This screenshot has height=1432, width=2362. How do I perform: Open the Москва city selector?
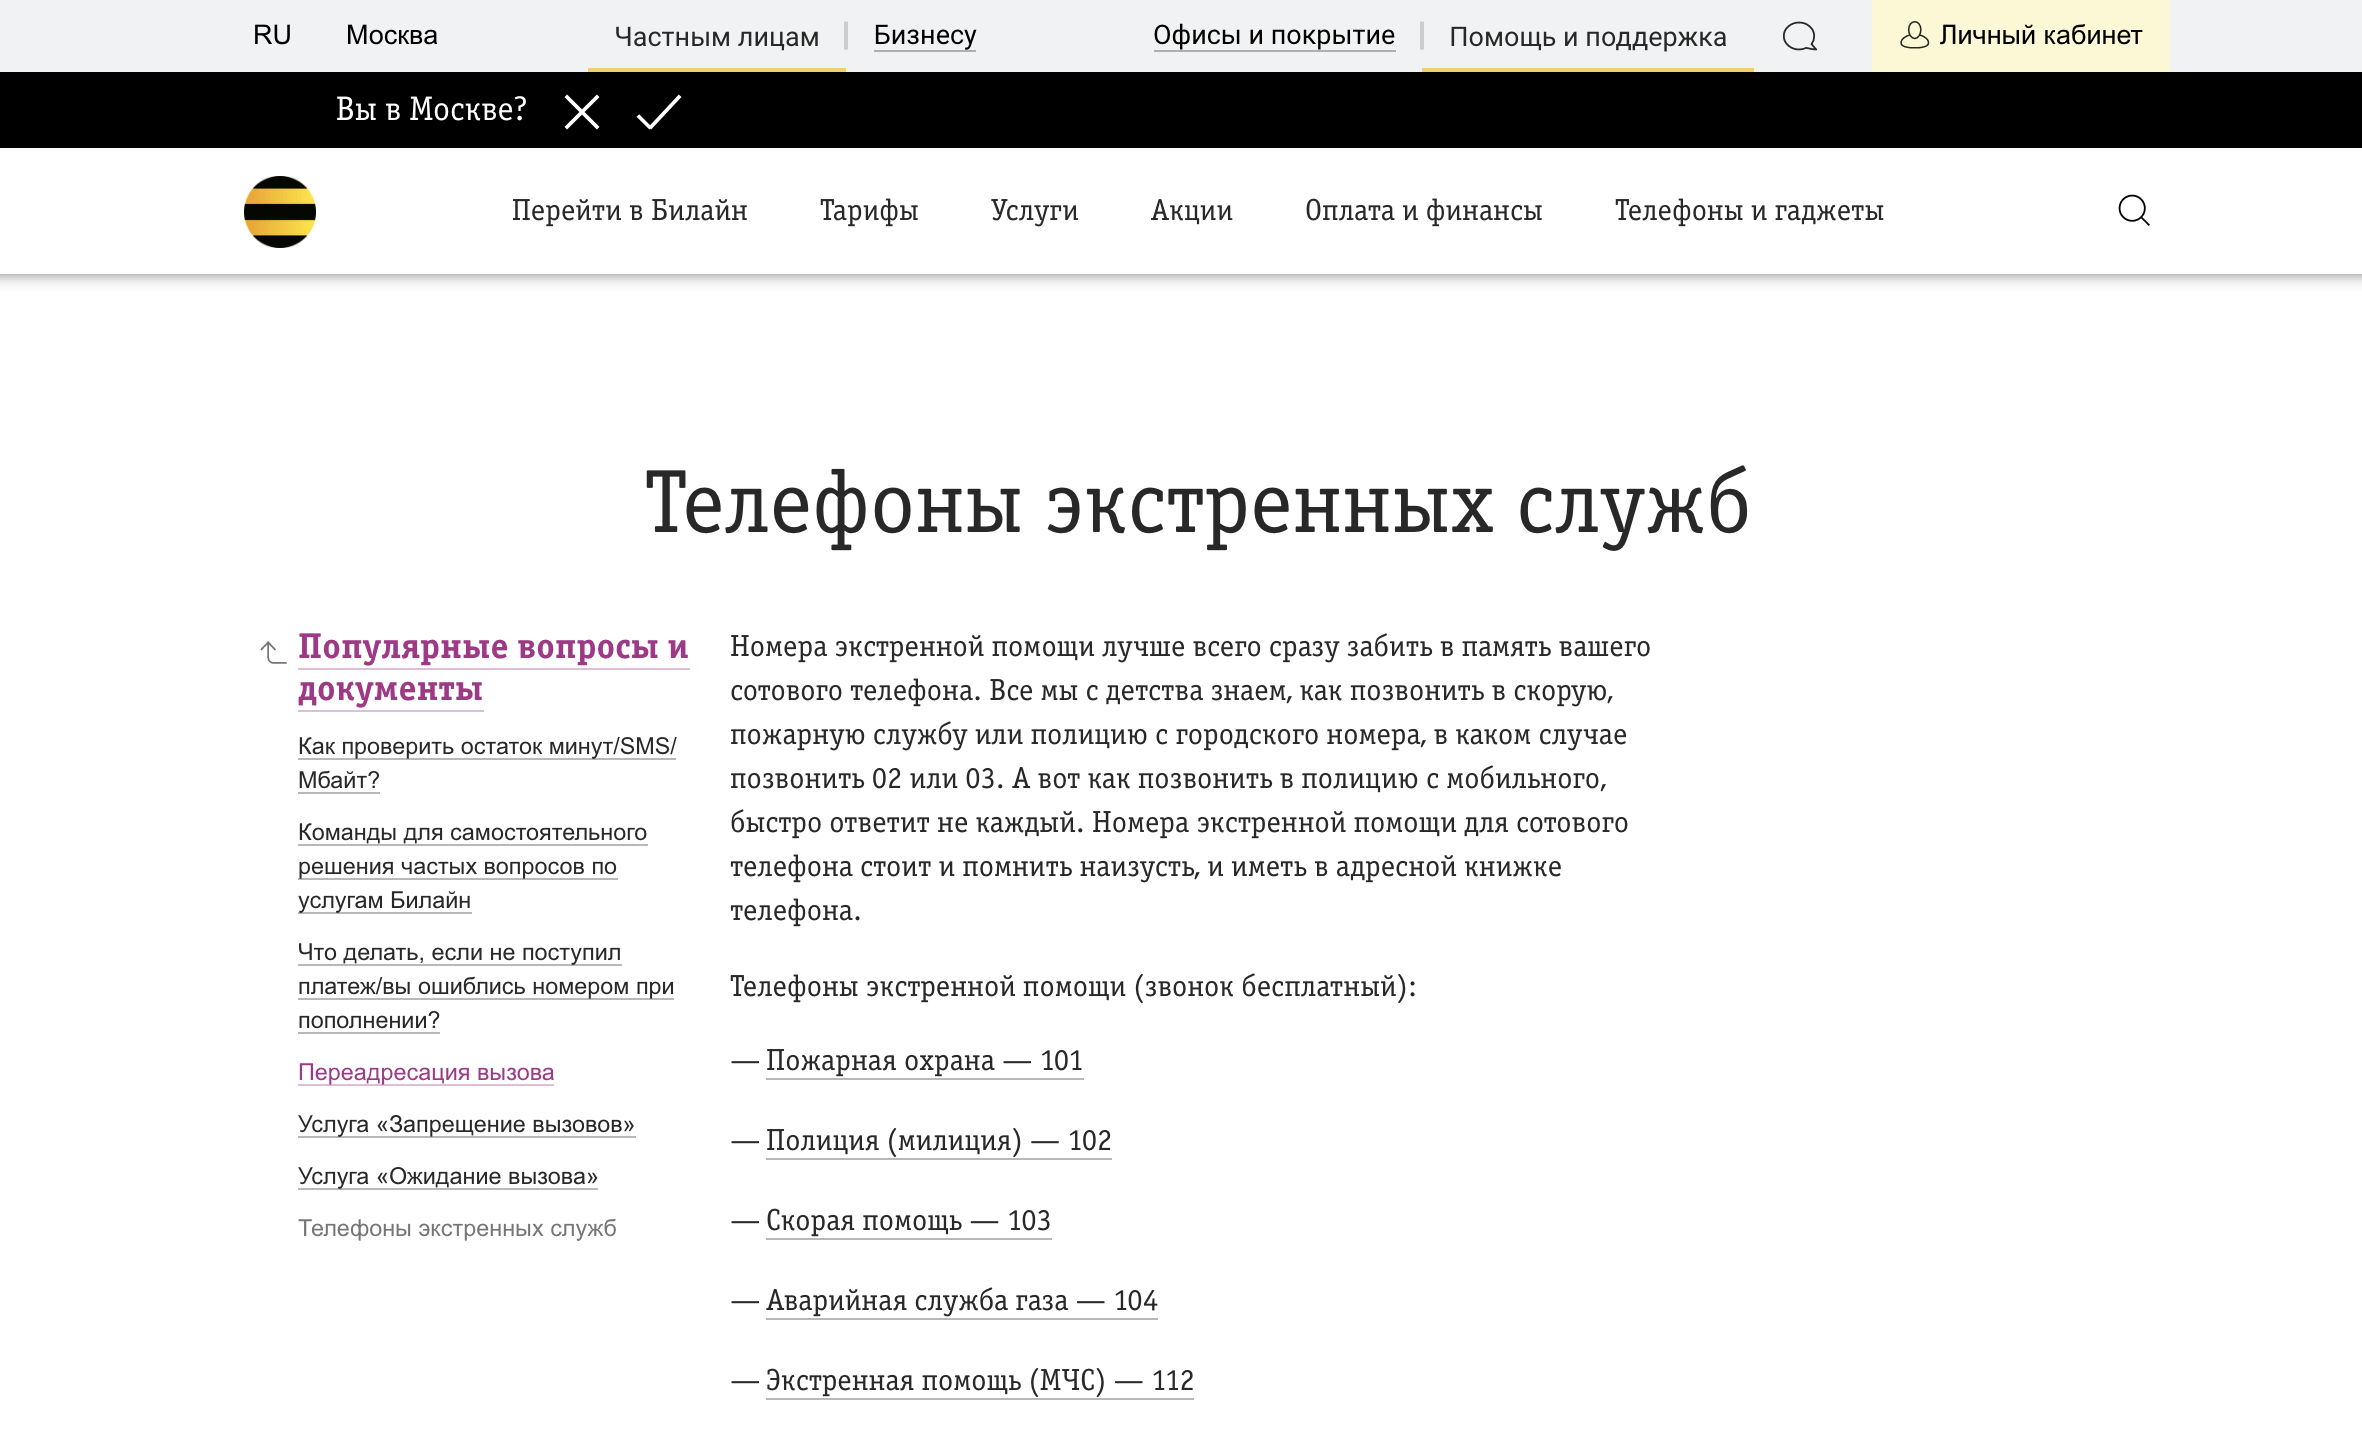[391, 34]
